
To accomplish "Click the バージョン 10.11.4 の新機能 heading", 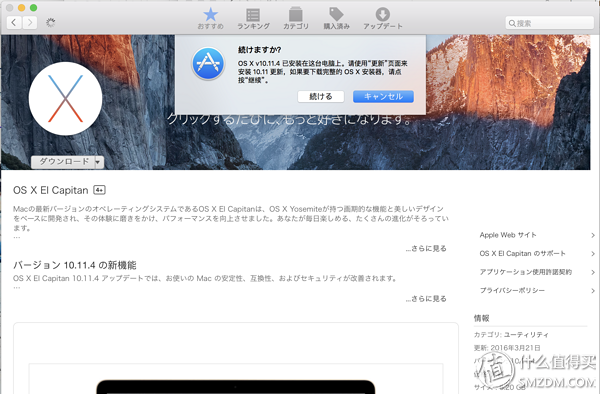I will pyautogui.click(x=75, y=265).
